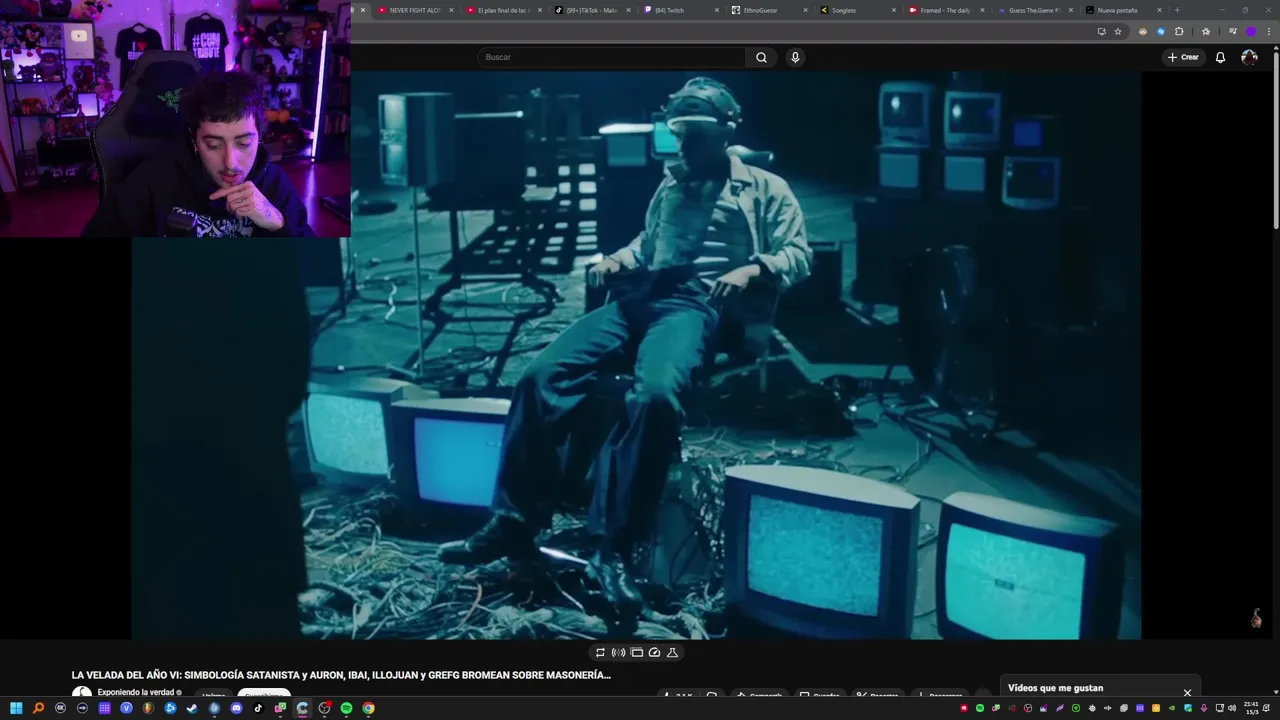Open Steam from the taskbar

192,708
